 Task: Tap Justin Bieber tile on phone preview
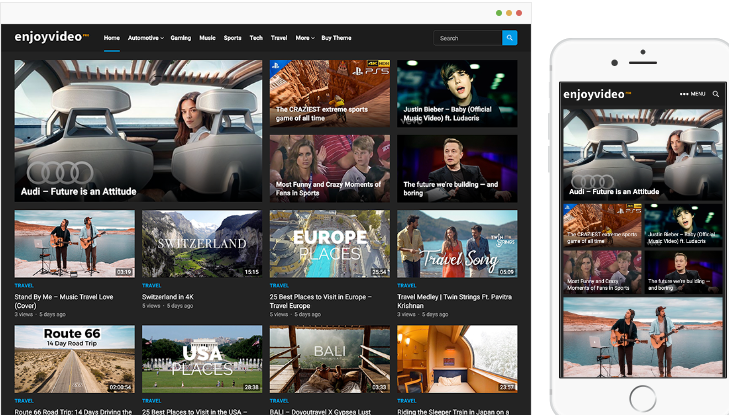pyautogui.click(x=683, y=225)
